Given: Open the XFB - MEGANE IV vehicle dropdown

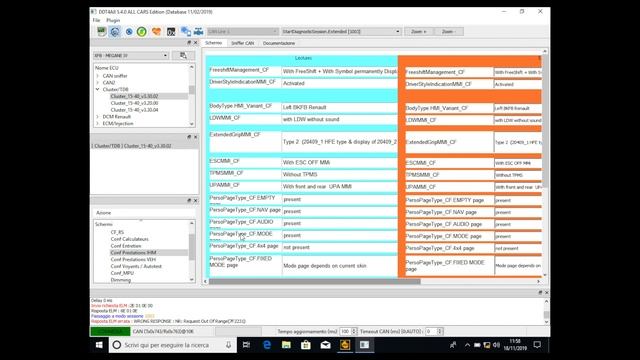Looking at the screenshot, I should (x=131, y=56).
